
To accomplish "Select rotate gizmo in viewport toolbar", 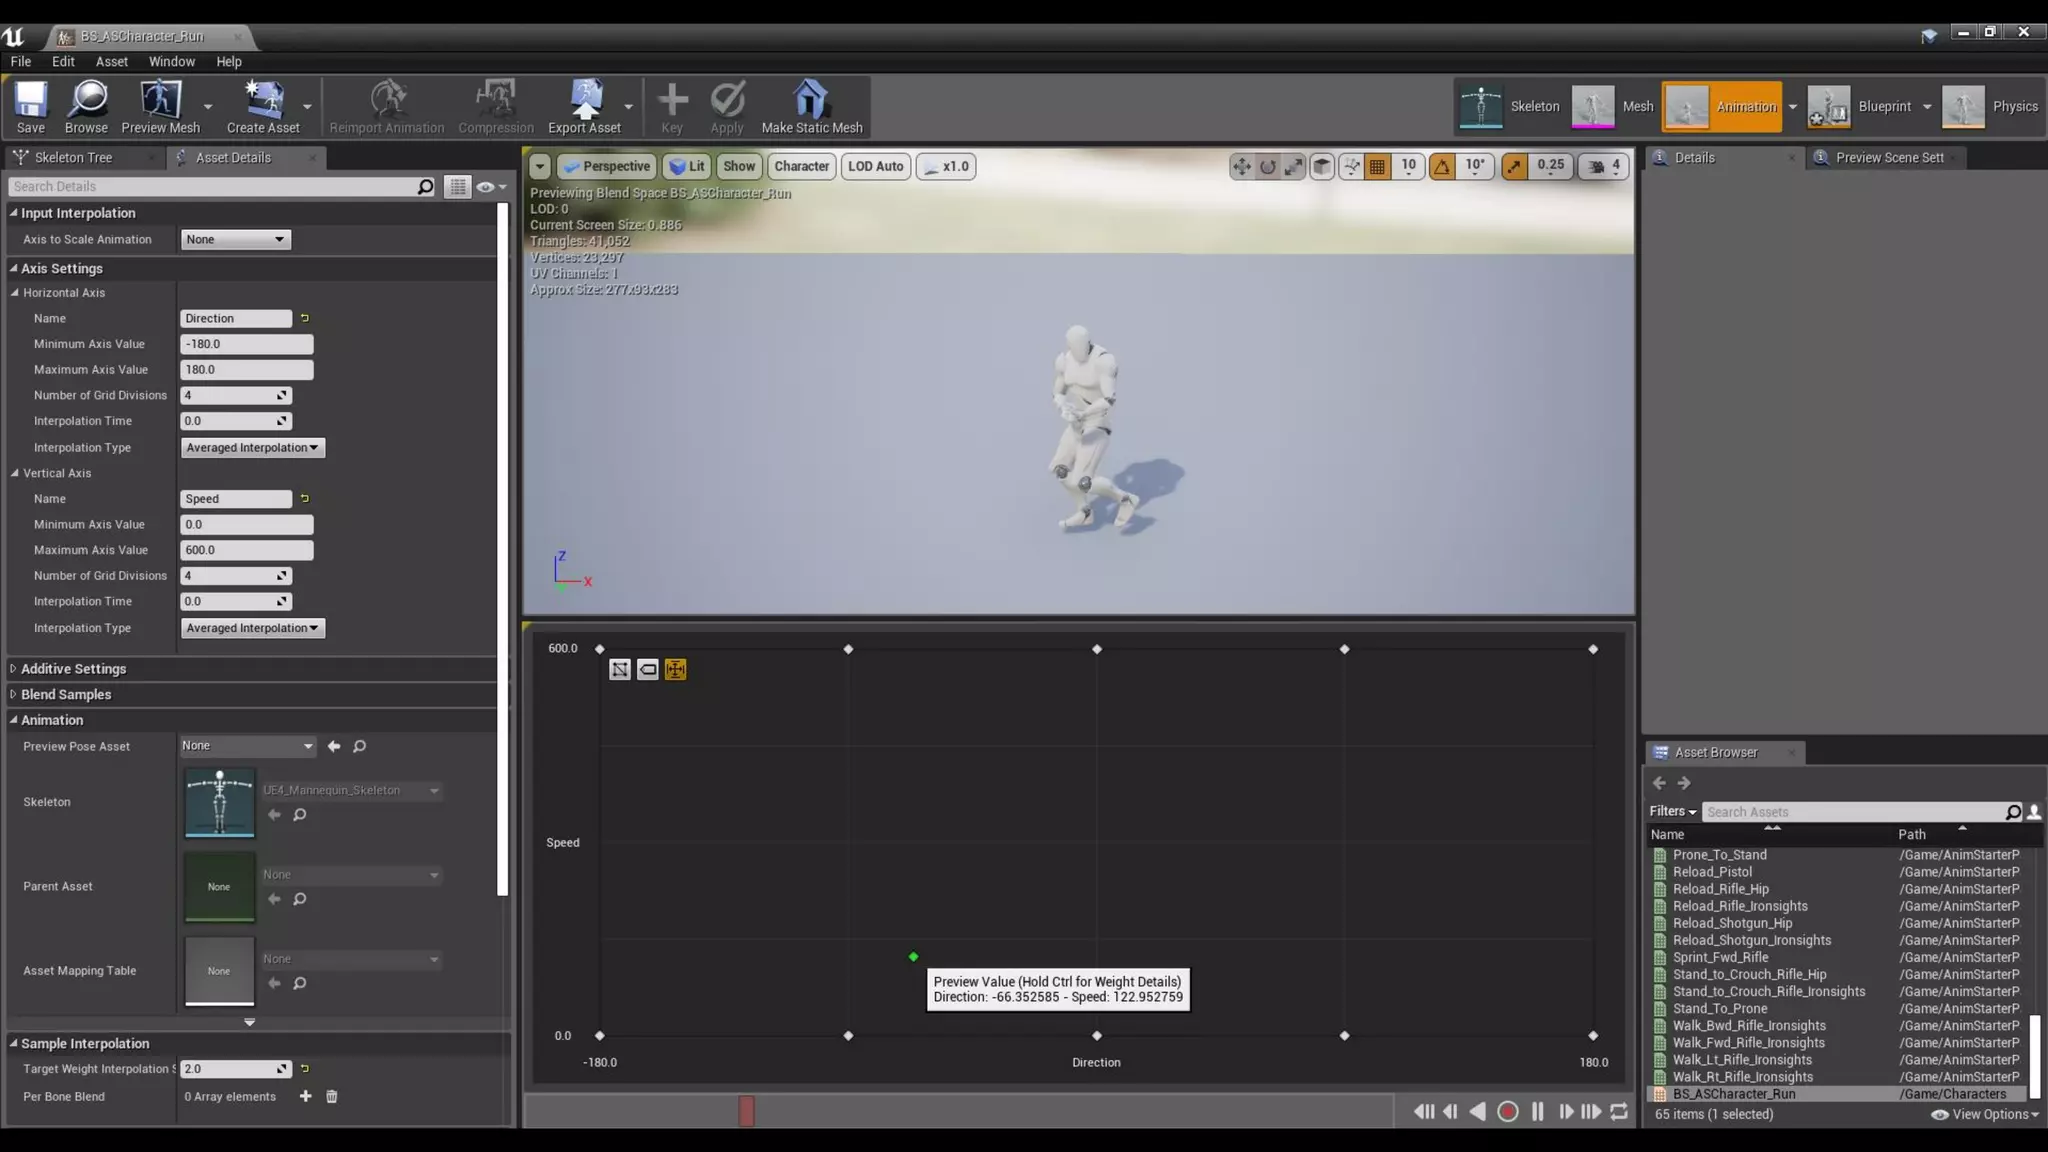I will (x=1268, y=166).
